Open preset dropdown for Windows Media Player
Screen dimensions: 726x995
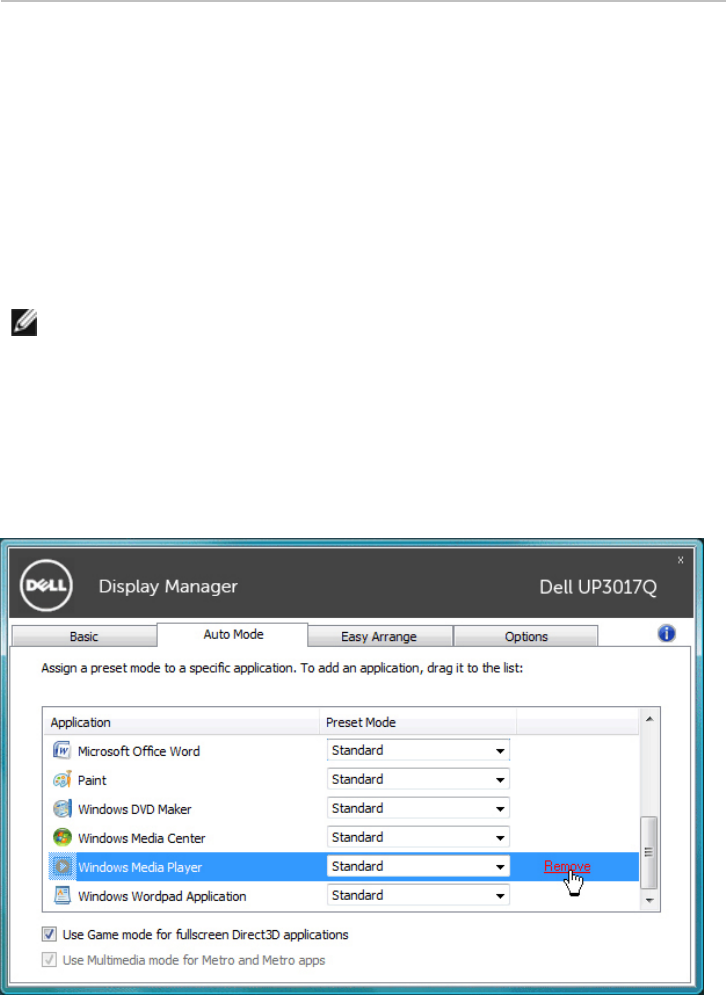click(418, 866)
